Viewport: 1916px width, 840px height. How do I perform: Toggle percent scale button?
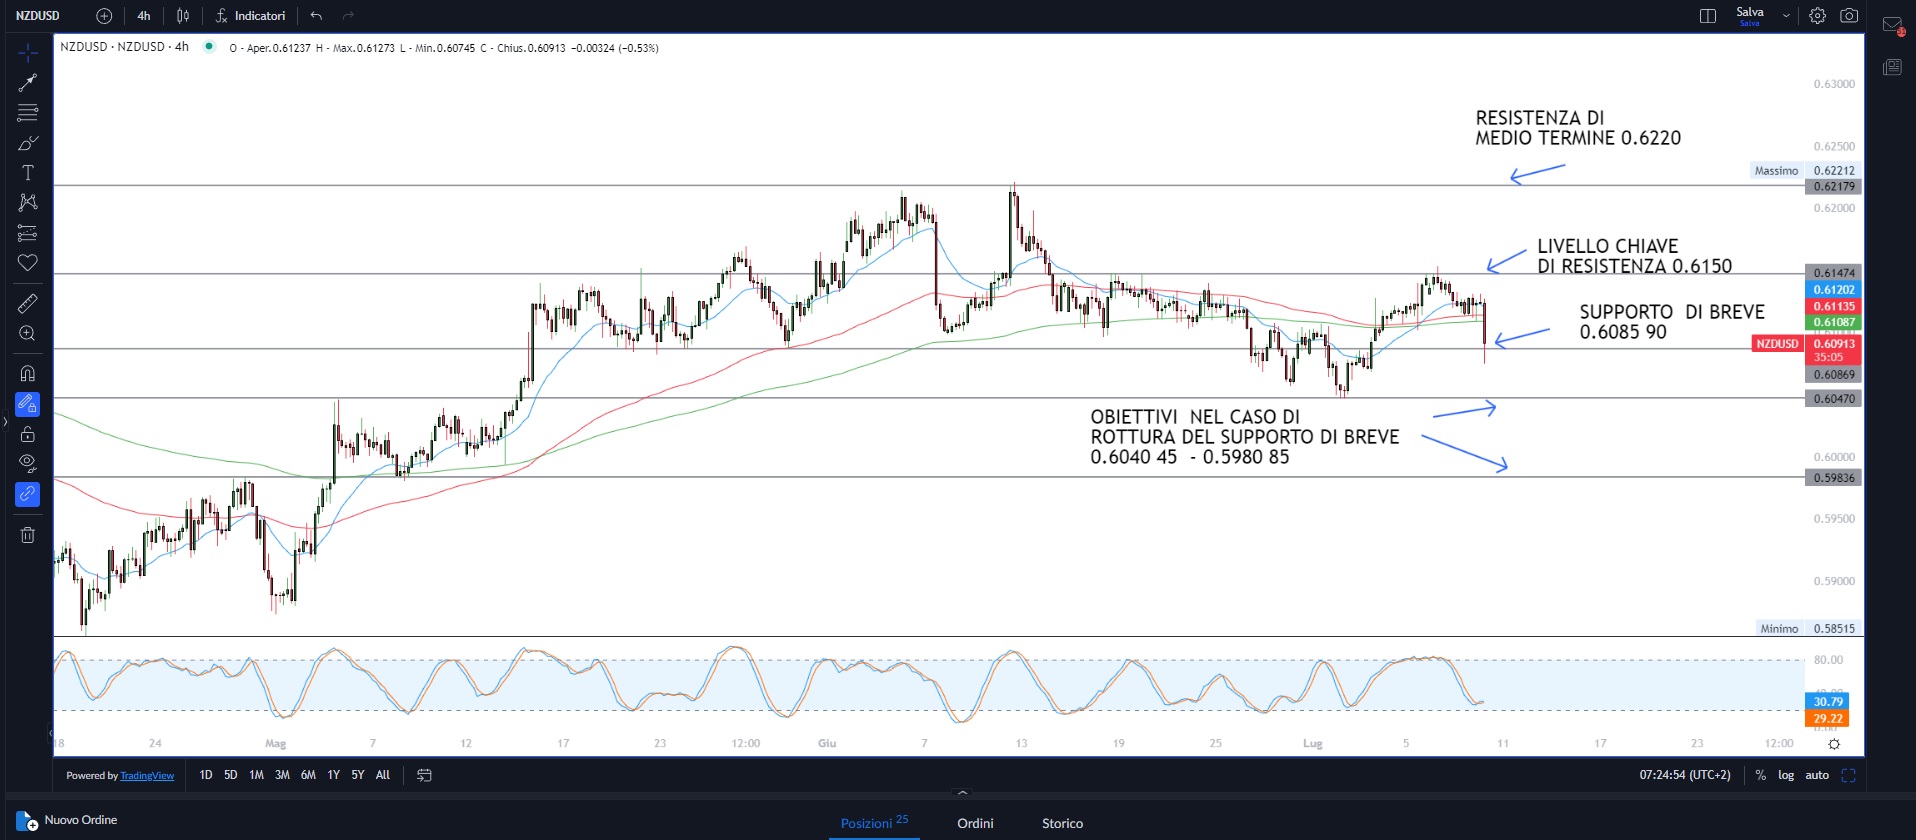pyautogui.click(x=1760, y=775)
